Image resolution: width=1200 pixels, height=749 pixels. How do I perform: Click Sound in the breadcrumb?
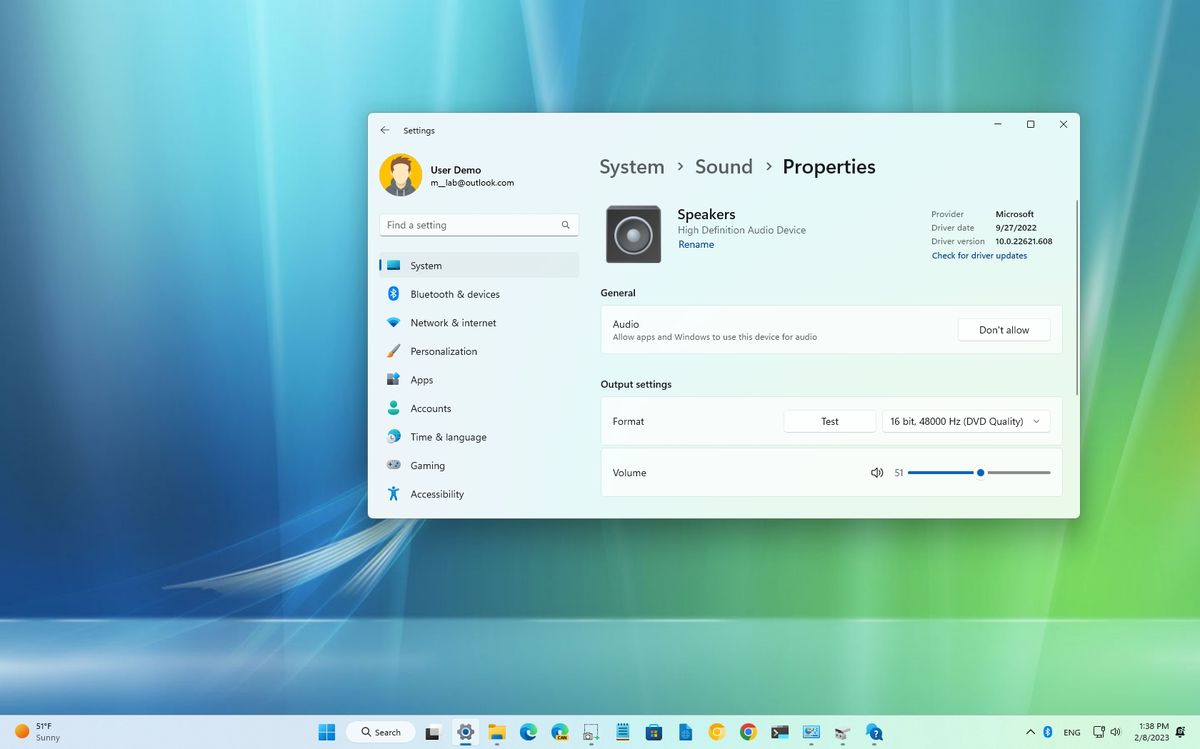coord(723,166)
